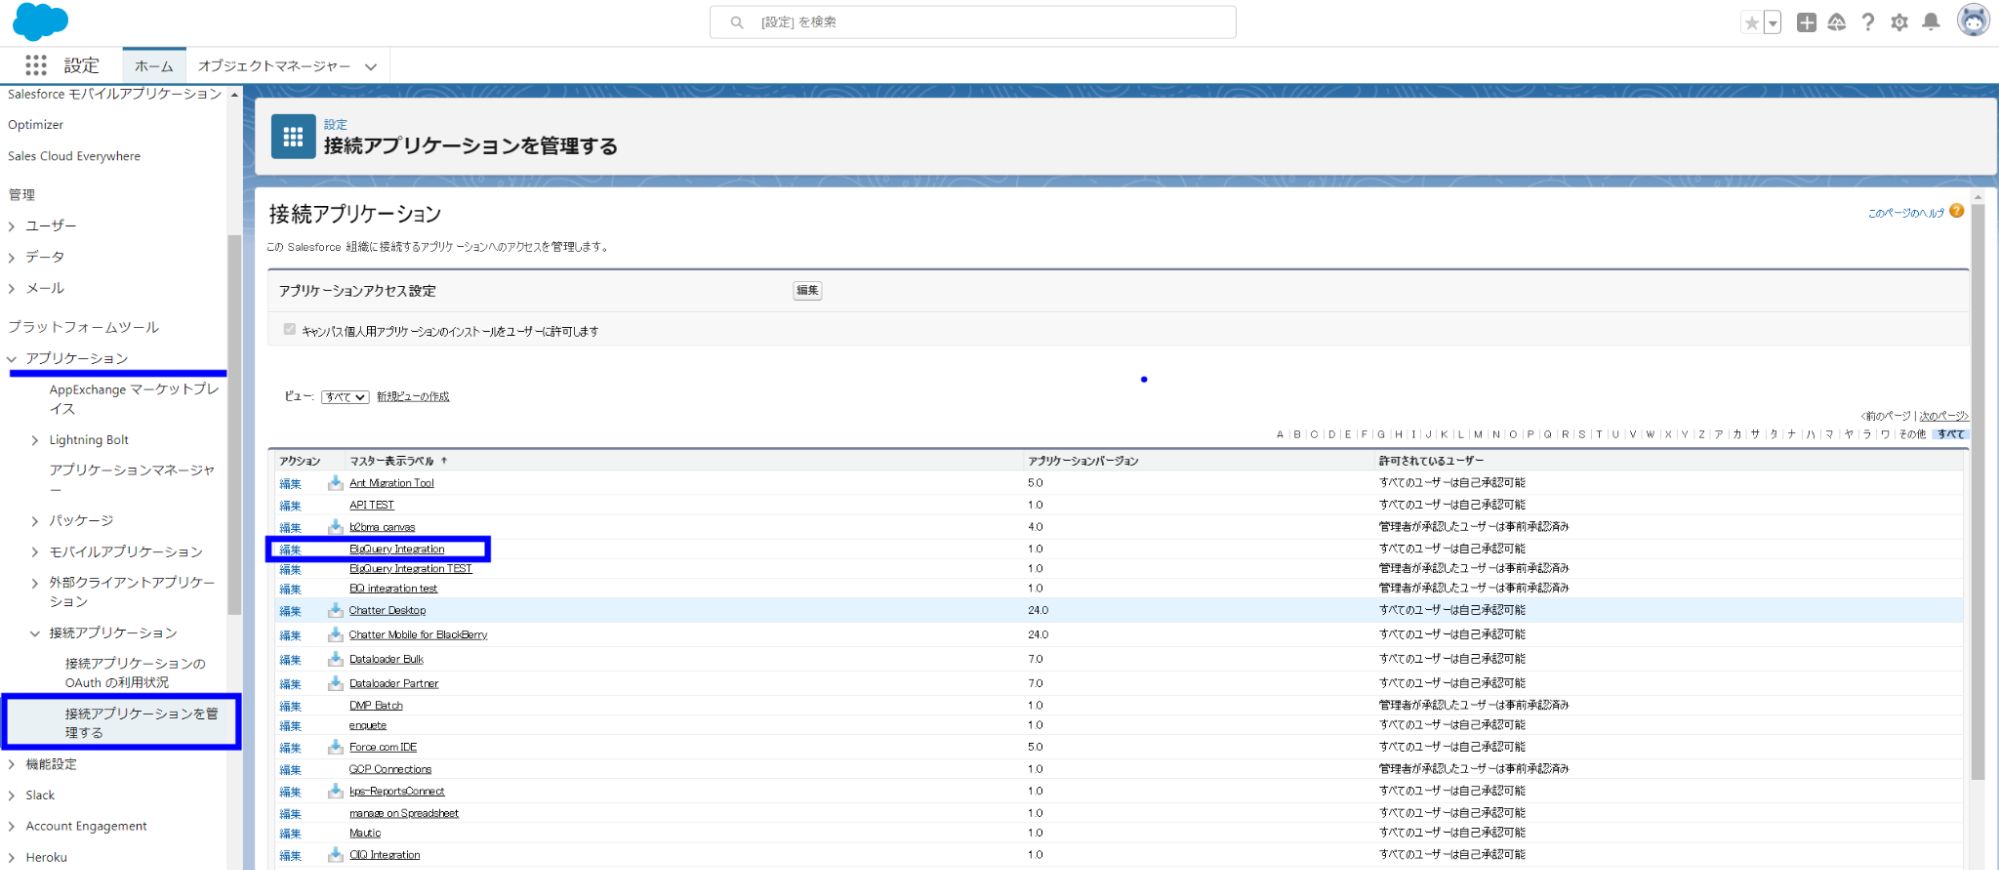
Task: Open the オブジェクトマネージャー tab dropdown arrow
Action: coord(371,67)
